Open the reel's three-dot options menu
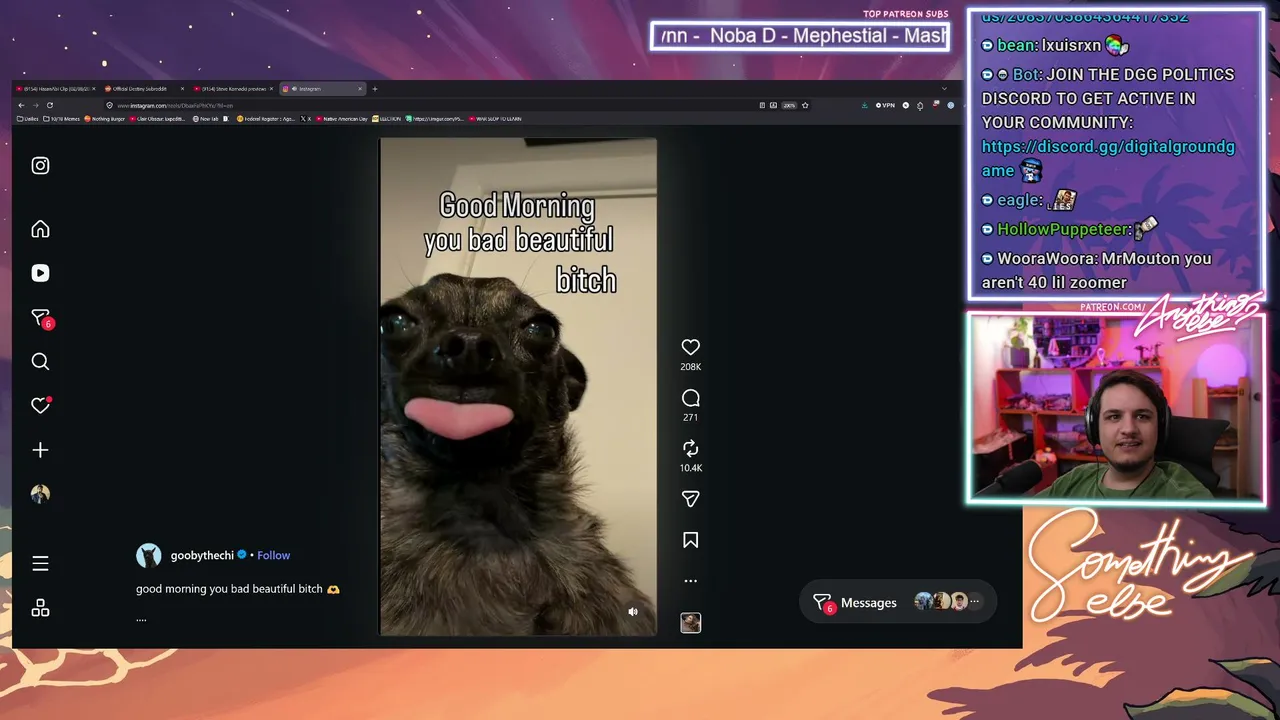Viewport: 1280px width, 720px height. [690, 580]
